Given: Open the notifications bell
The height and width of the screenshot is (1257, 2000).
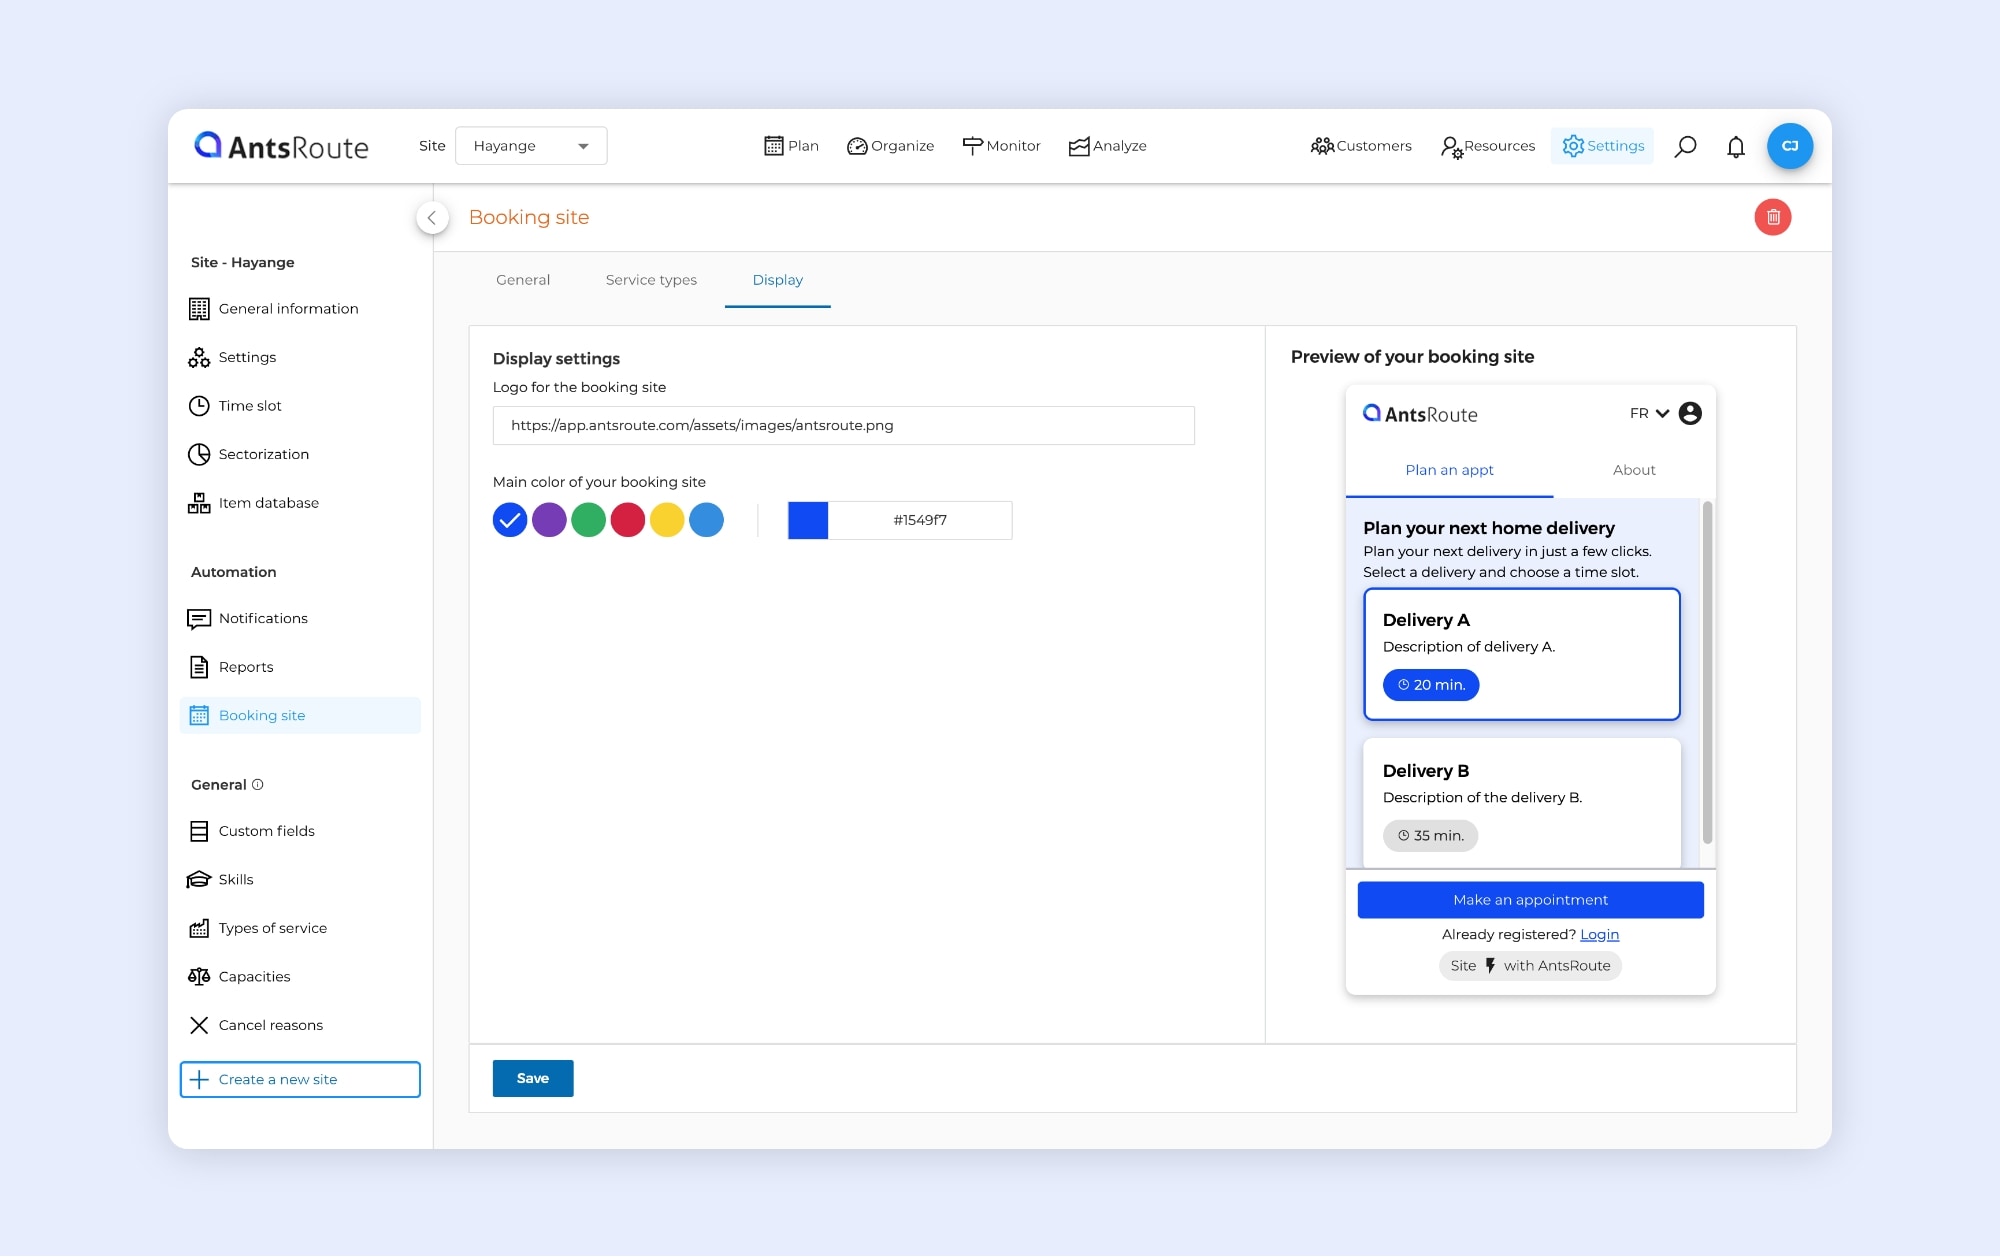Looking at the screenshot, I should (1735, 146).
